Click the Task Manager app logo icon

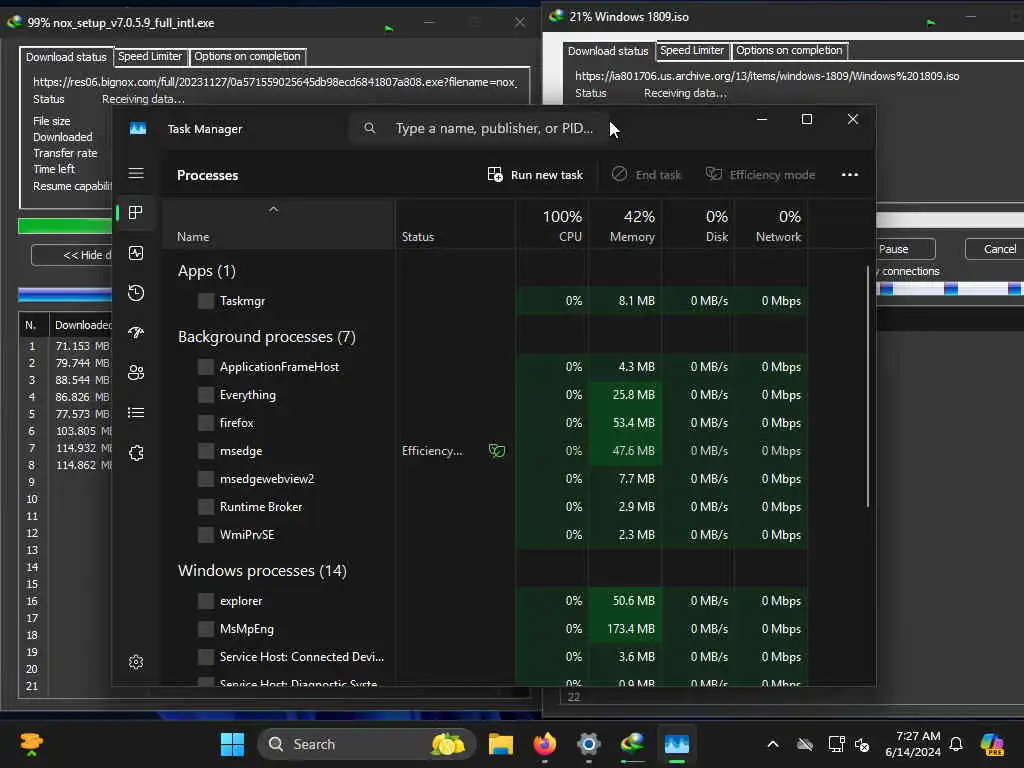click(x=138, y=129)
